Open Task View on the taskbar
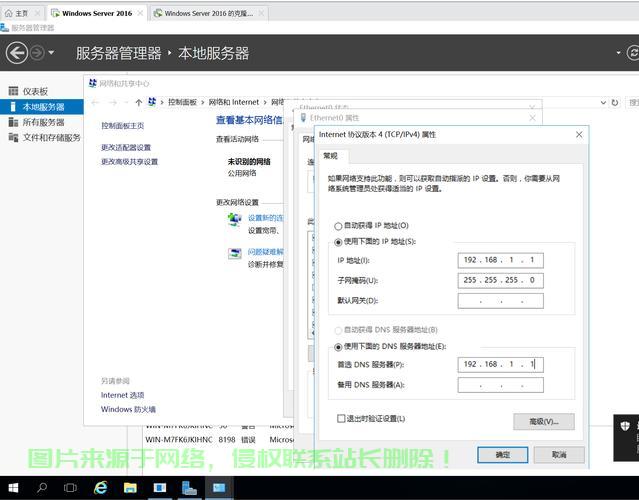This screenshot has width=639, height=500. coord(70,488)
